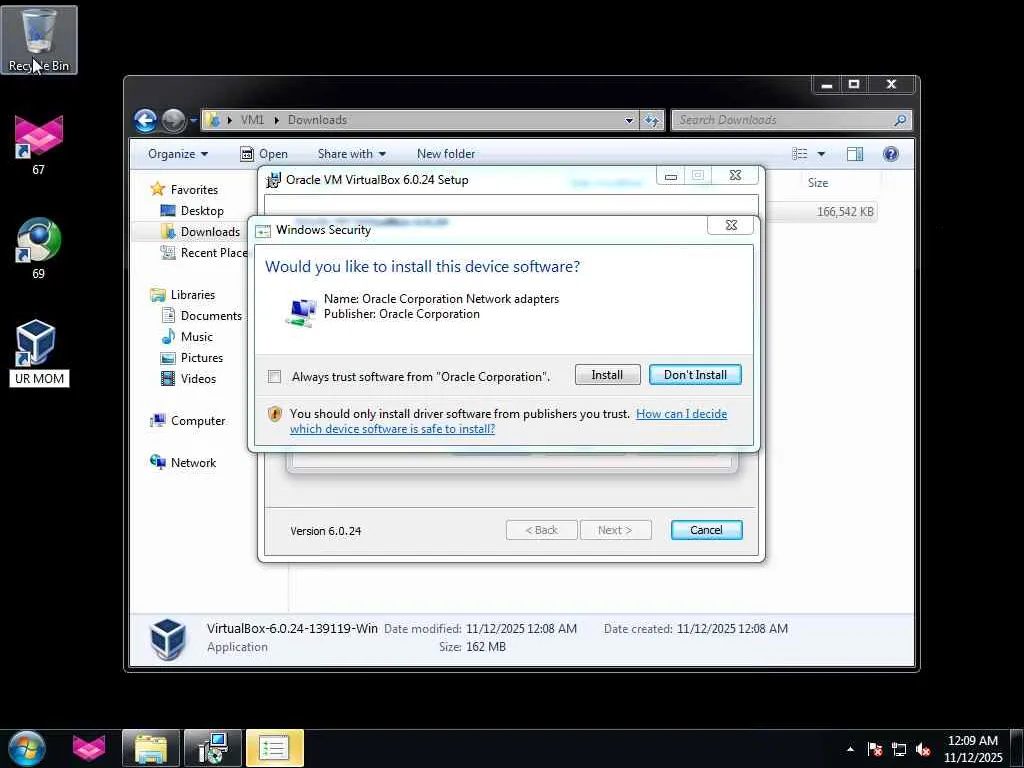This screenshot has width=1024, height=768.
Task: Minimize the VirtualBox Setup window
Action: (671, 176)
